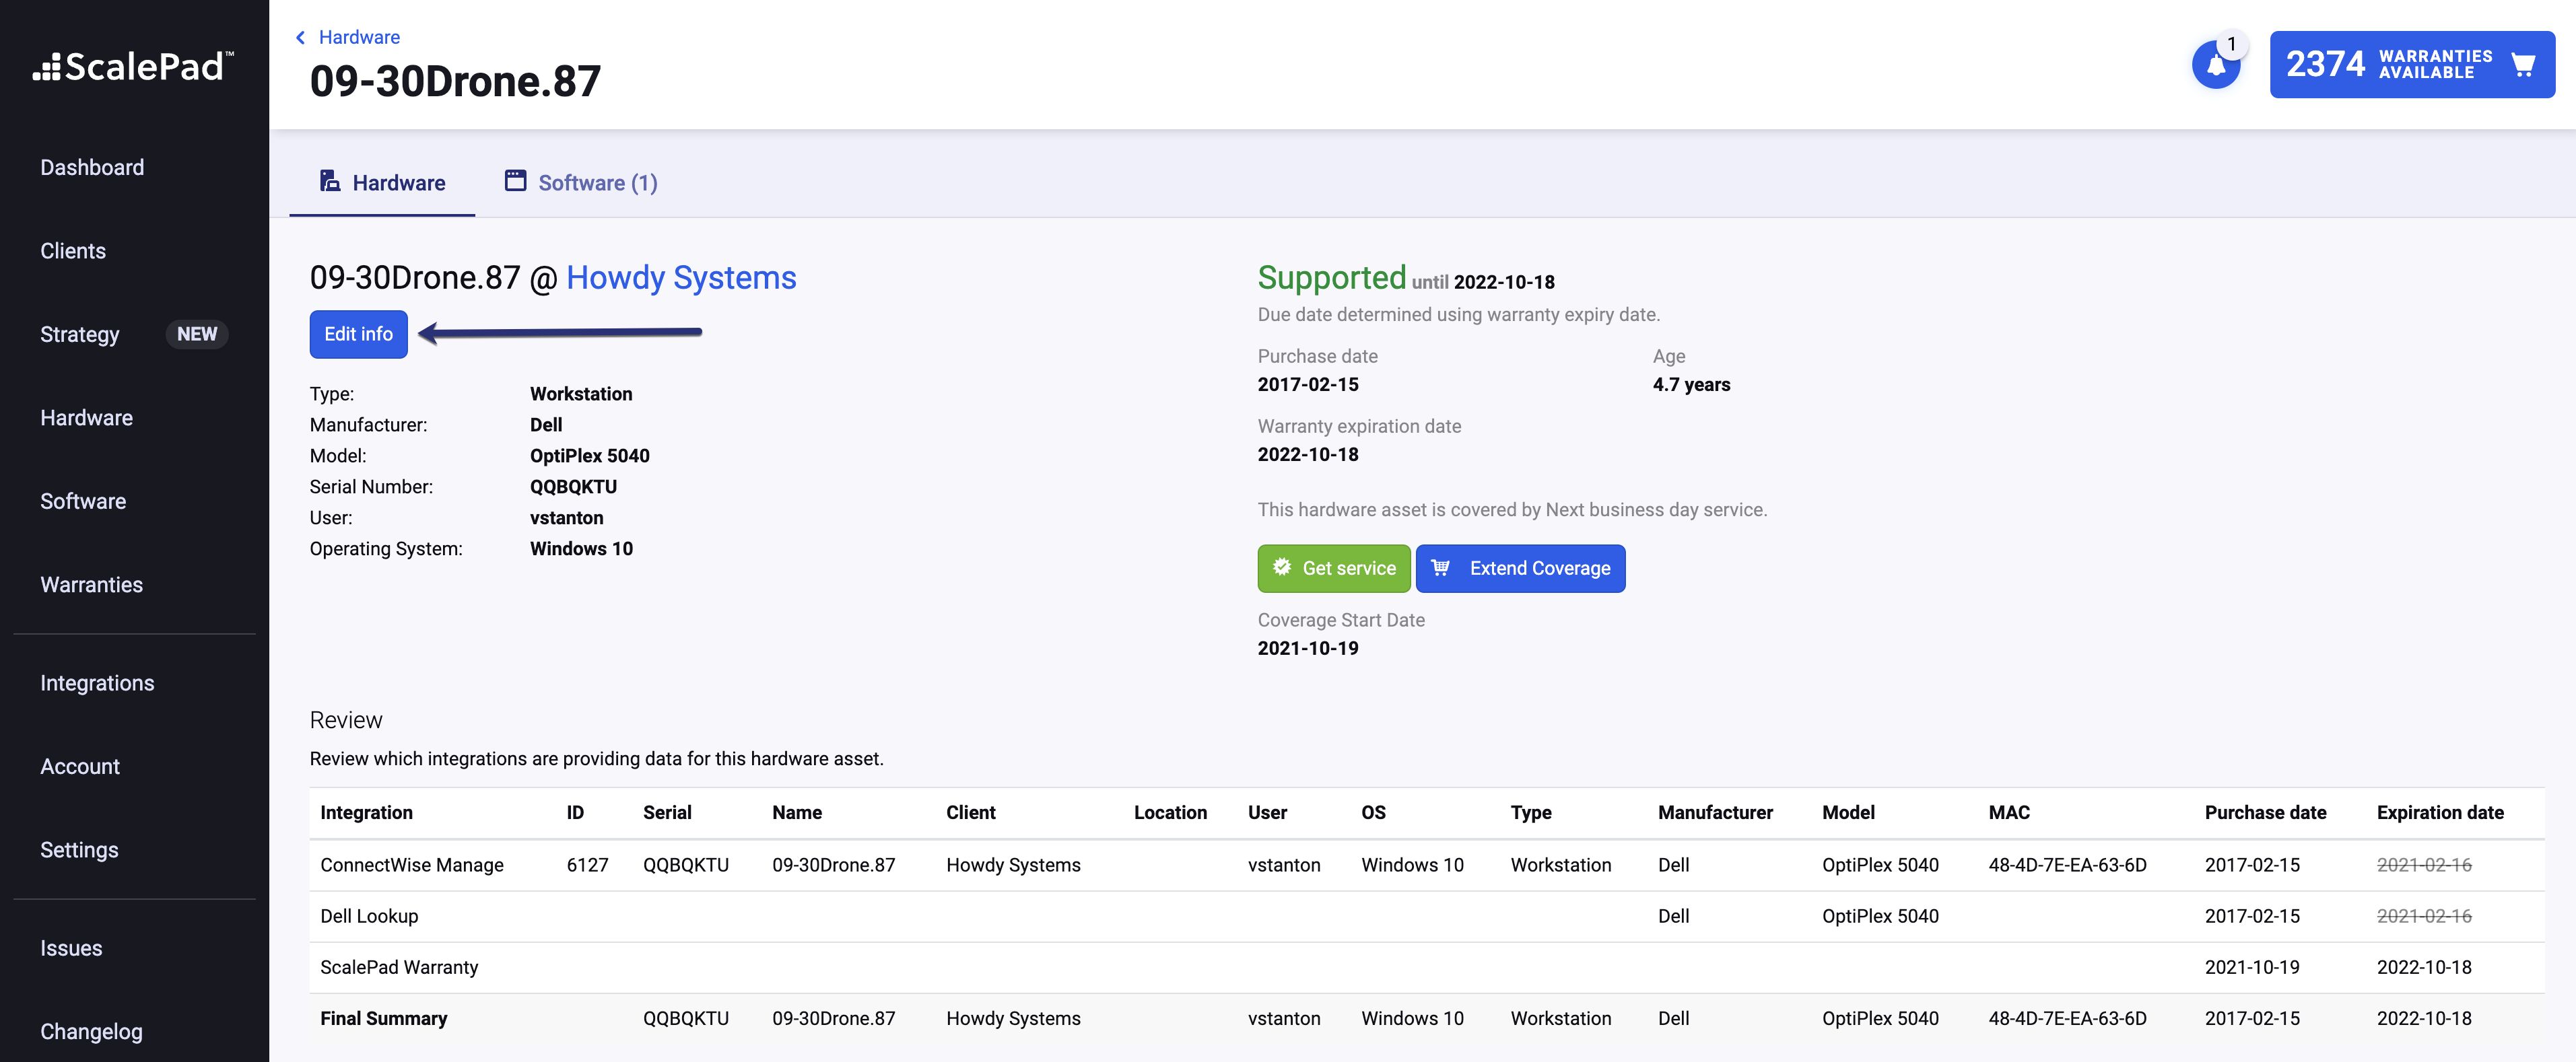Click the Software tab window icon
The height and width of the screenshot is (1062, 2576).
coord(515,181)
